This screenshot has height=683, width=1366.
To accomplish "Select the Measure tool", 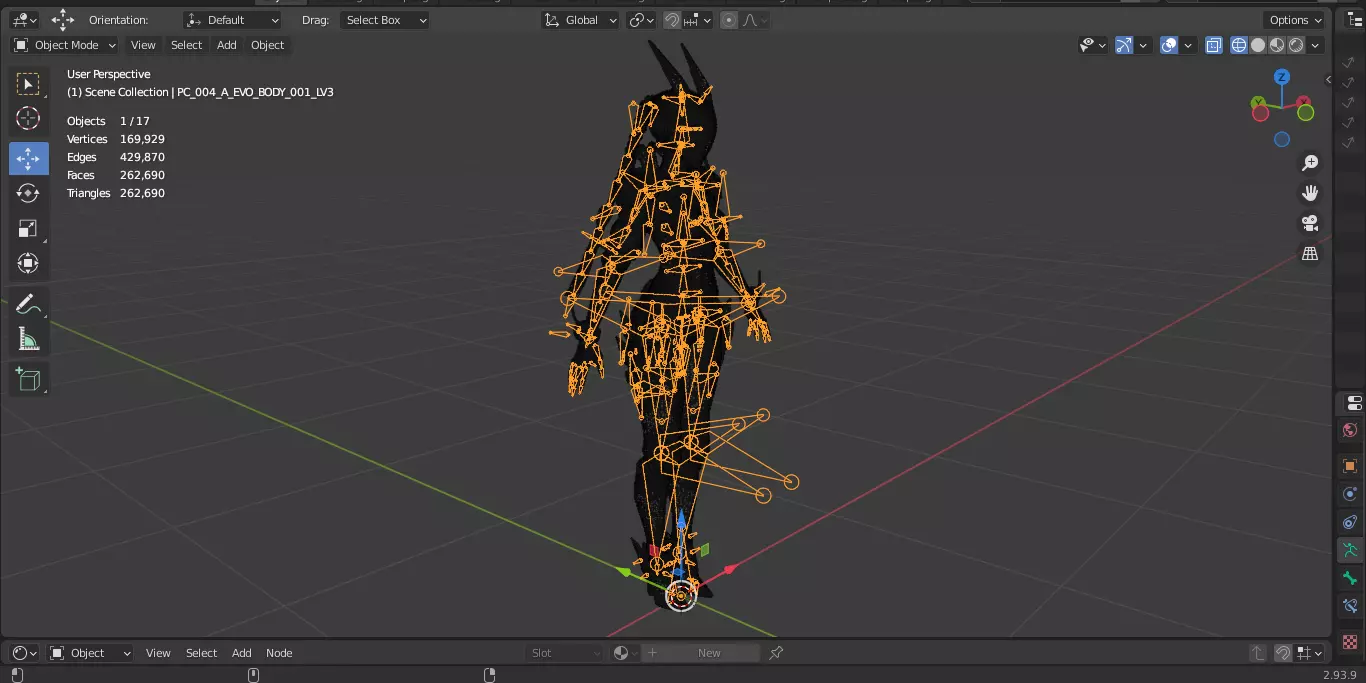I will [28, 340].
